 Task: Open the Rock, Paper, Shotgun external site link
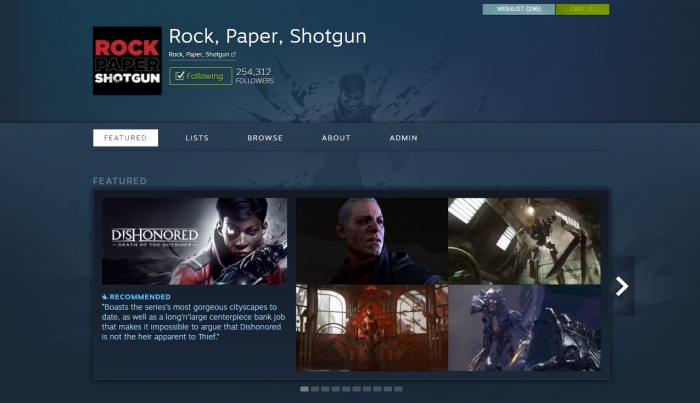click(202, 54)
